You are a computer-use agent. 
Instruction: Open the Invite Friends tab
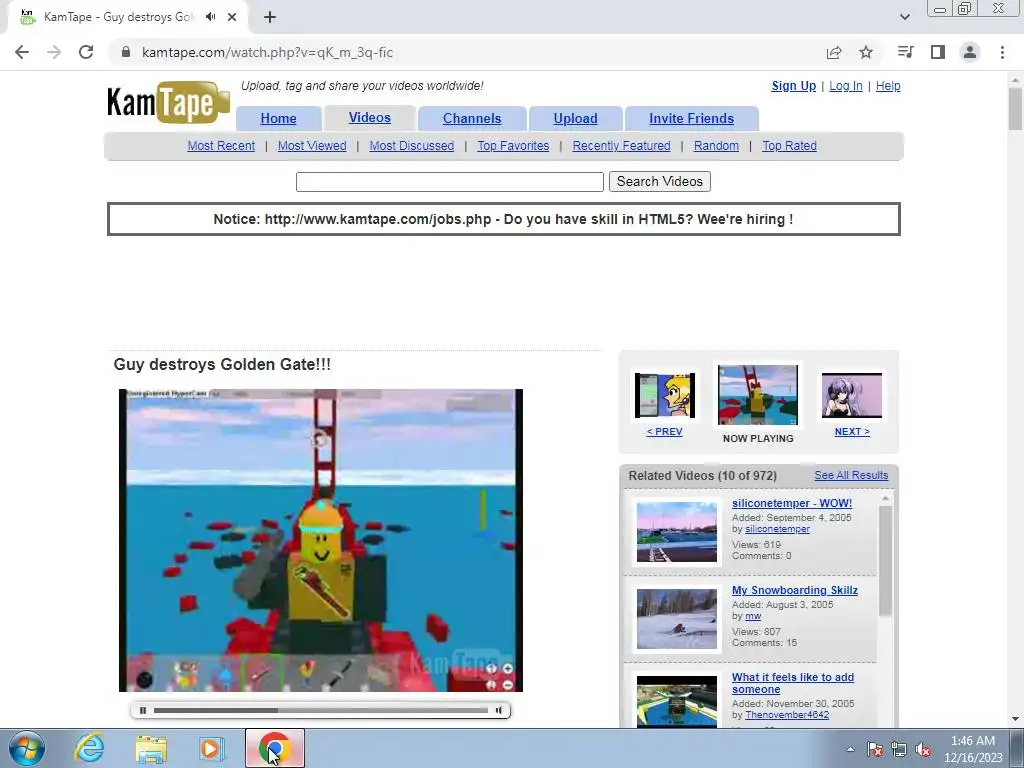pyautogui.click(x=692, y=118)
